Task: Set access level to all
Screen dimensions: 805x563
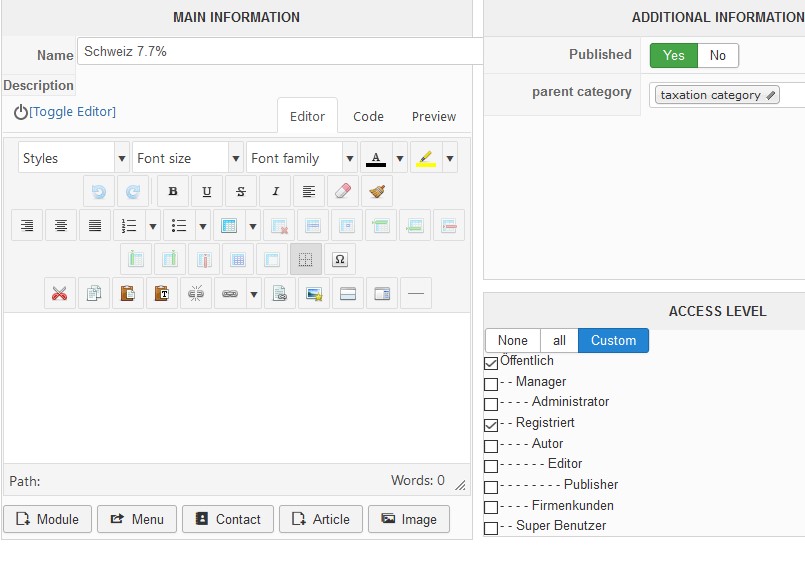Action: click(559, 340)
